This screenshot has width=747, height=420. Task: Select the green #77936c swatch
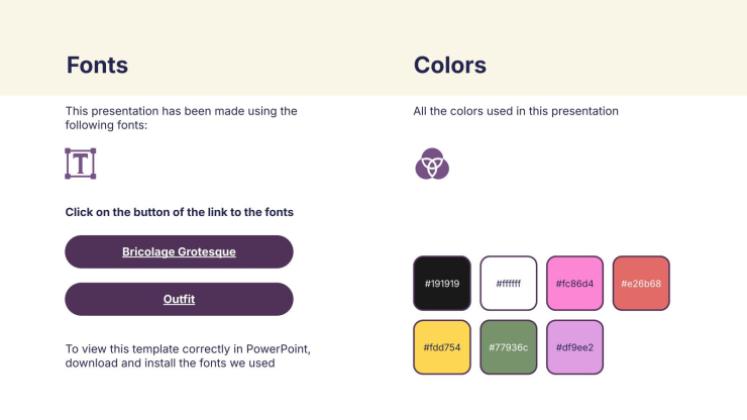click(508, 347)
